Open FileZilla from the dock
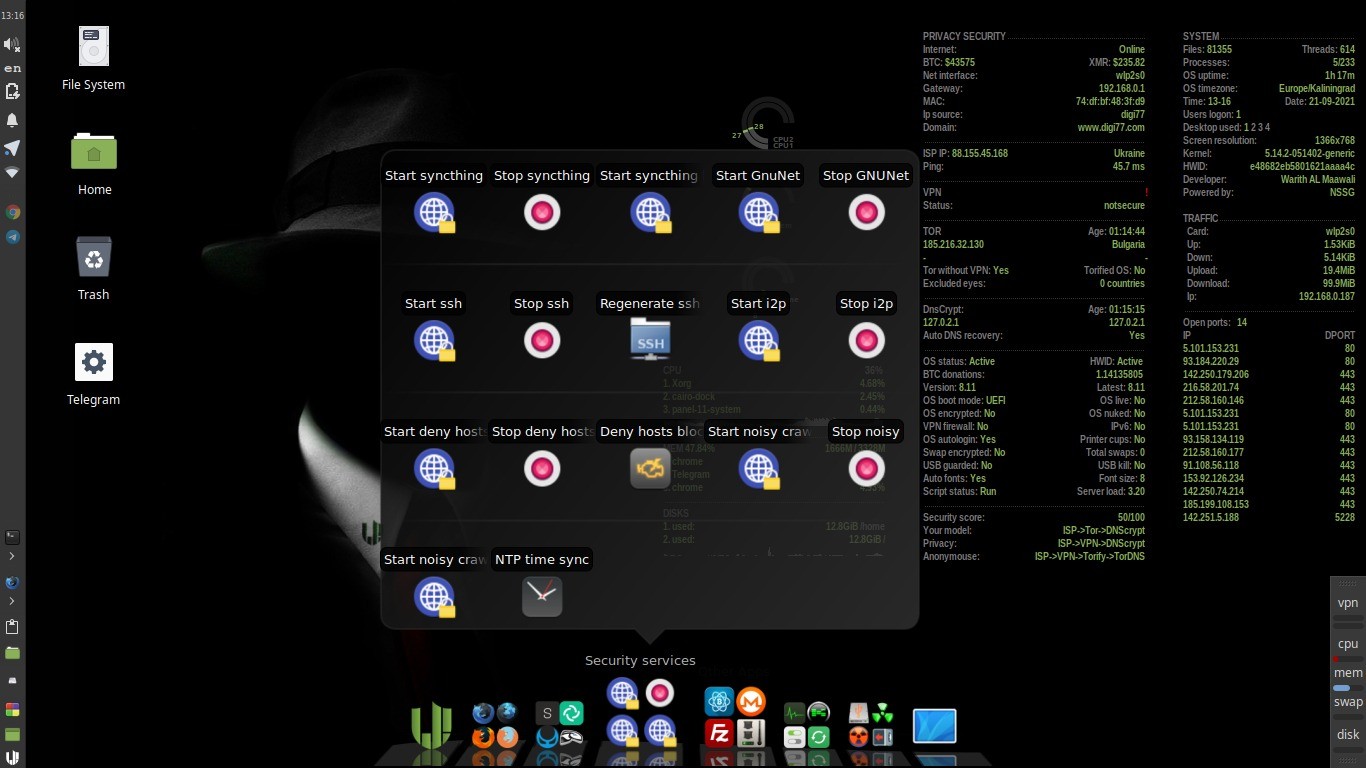Screen dimensions: 1366x768 point(719,734)
